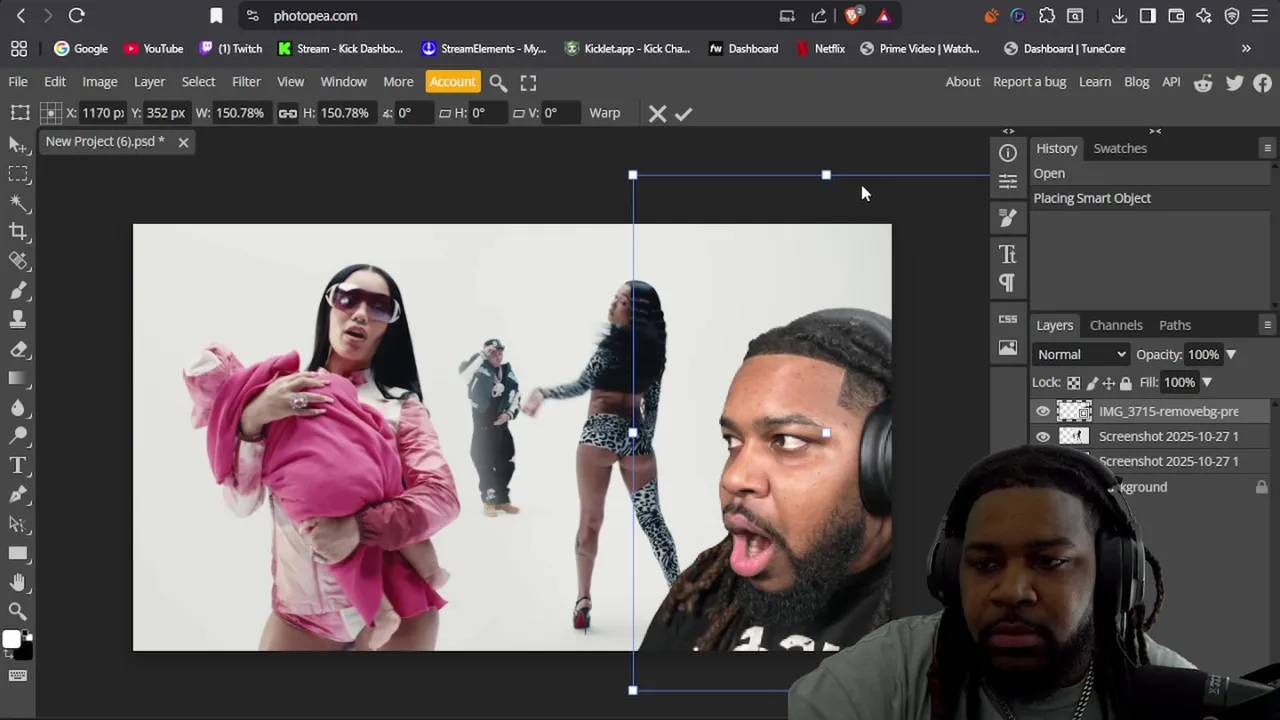Cancel transform with the X icon

(657, 114)
